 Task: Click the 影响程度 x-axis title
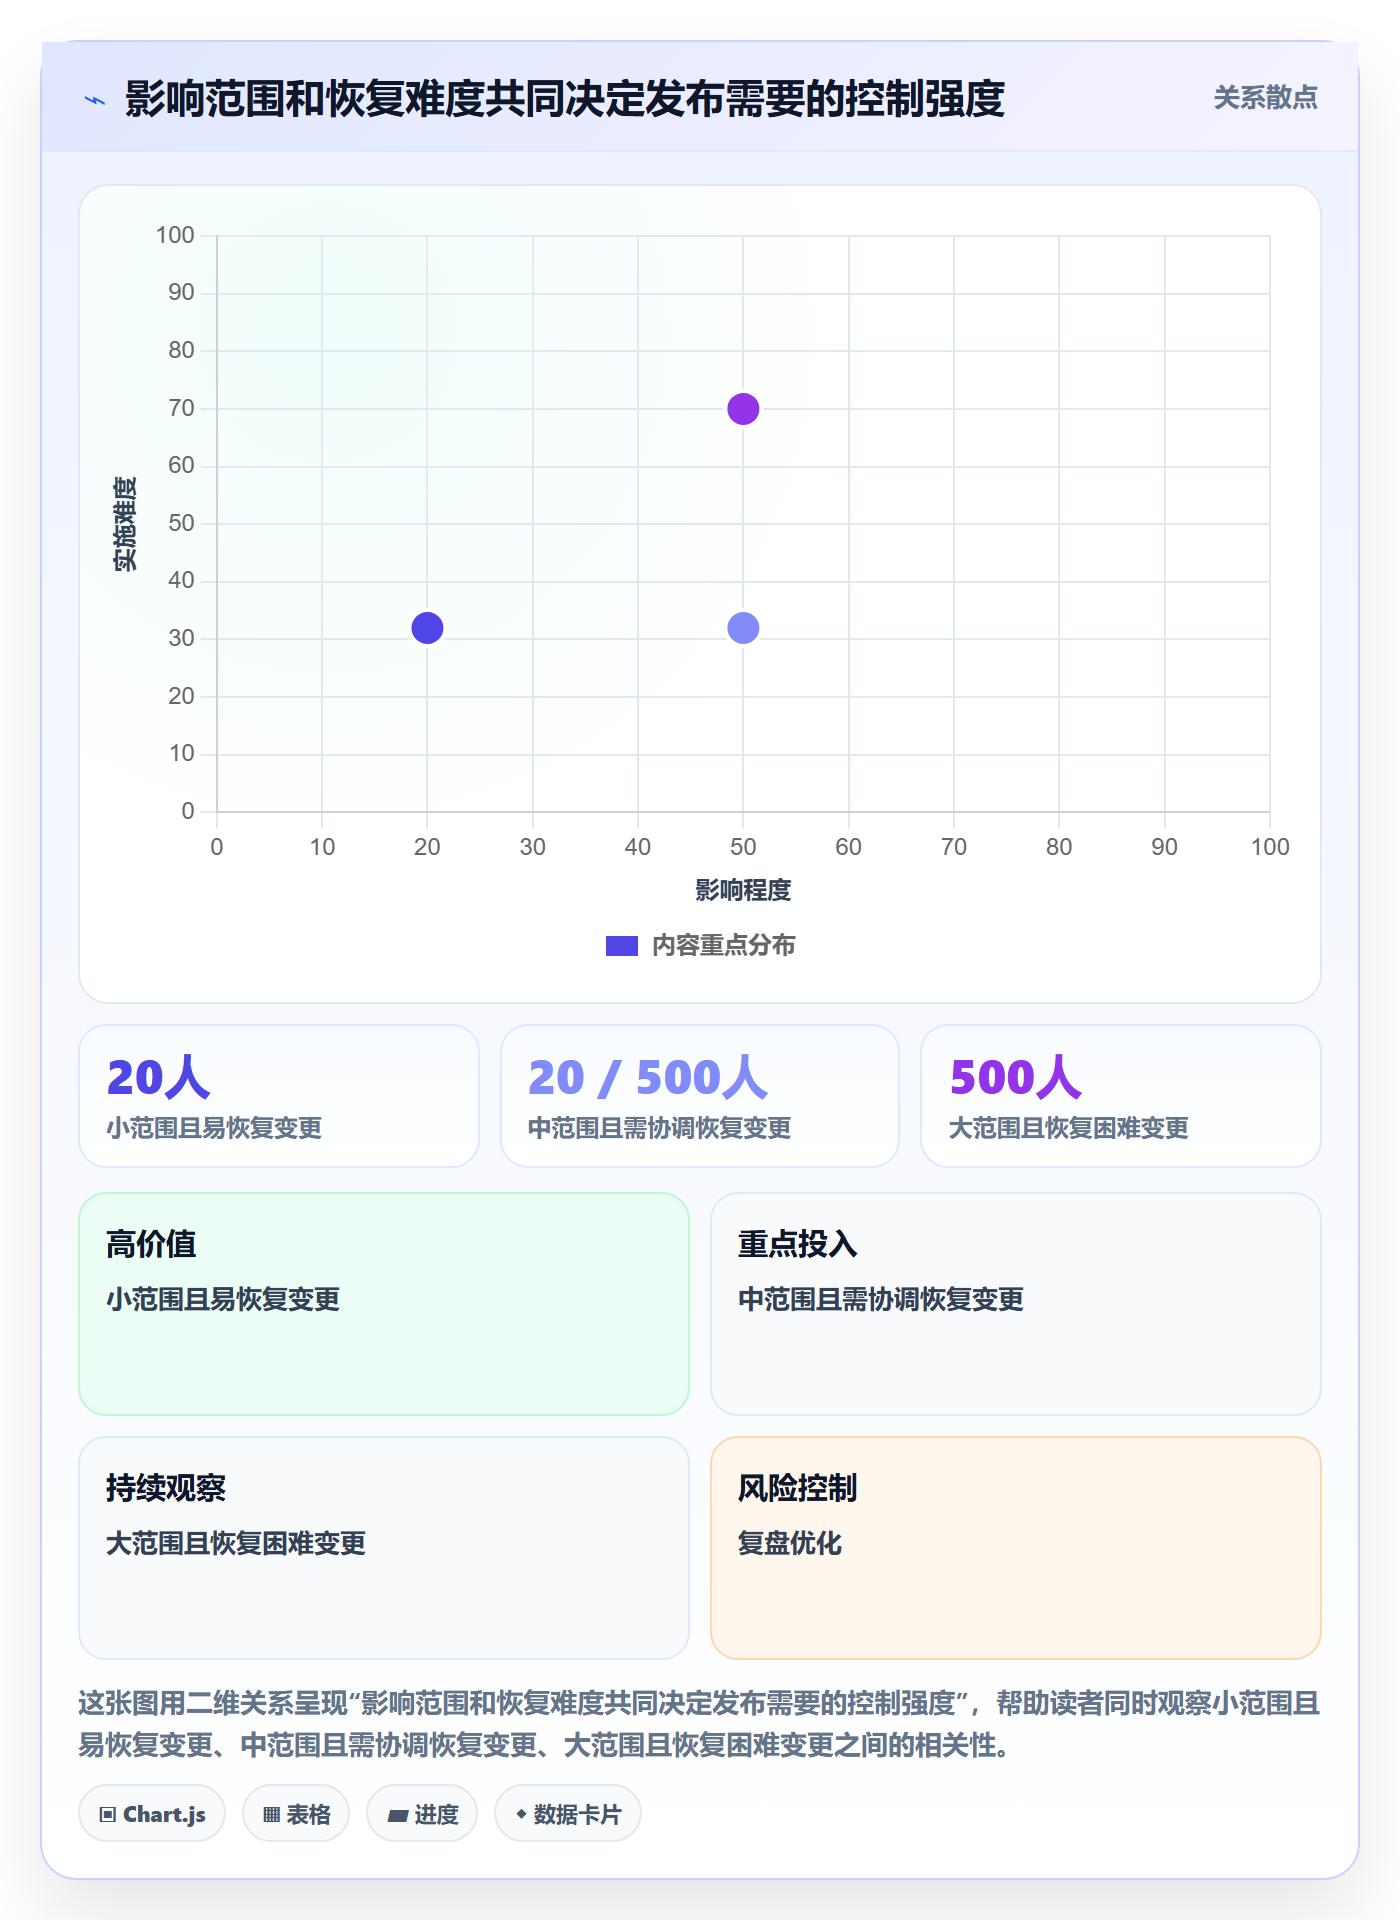coord(743,890)
